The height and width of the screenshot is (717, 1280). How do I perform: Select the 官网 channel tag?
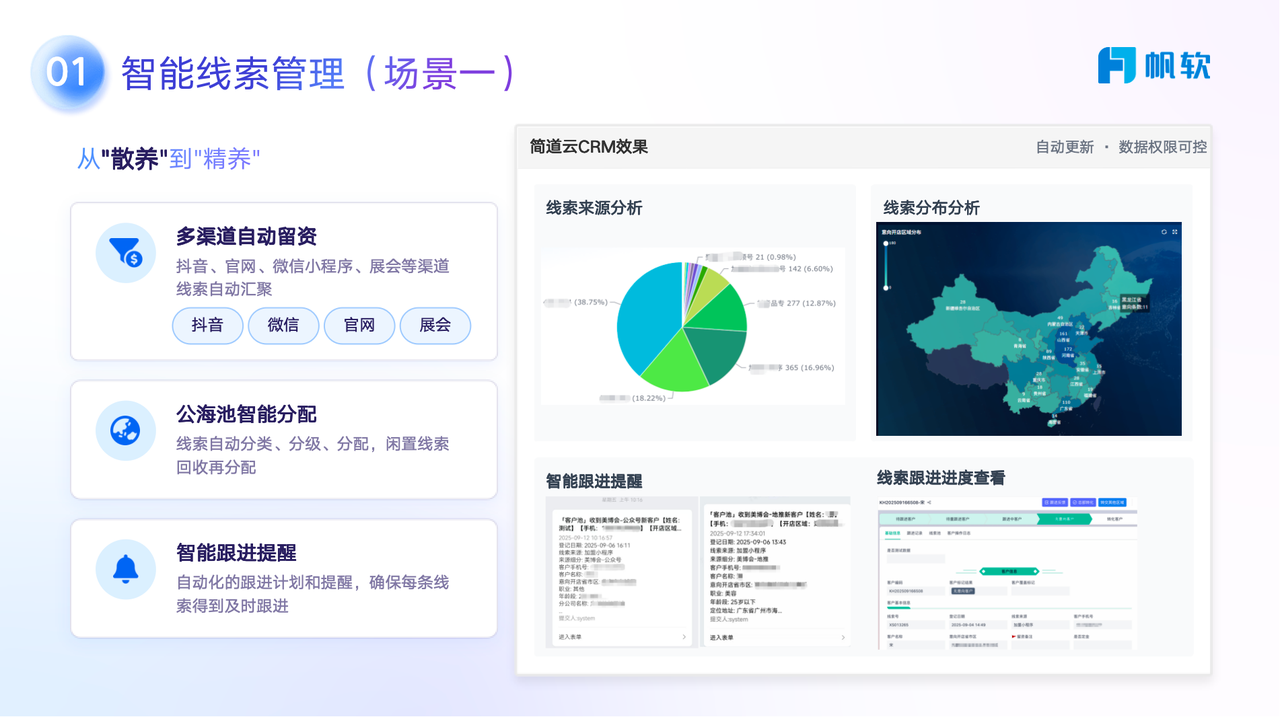tap(359, 326)
